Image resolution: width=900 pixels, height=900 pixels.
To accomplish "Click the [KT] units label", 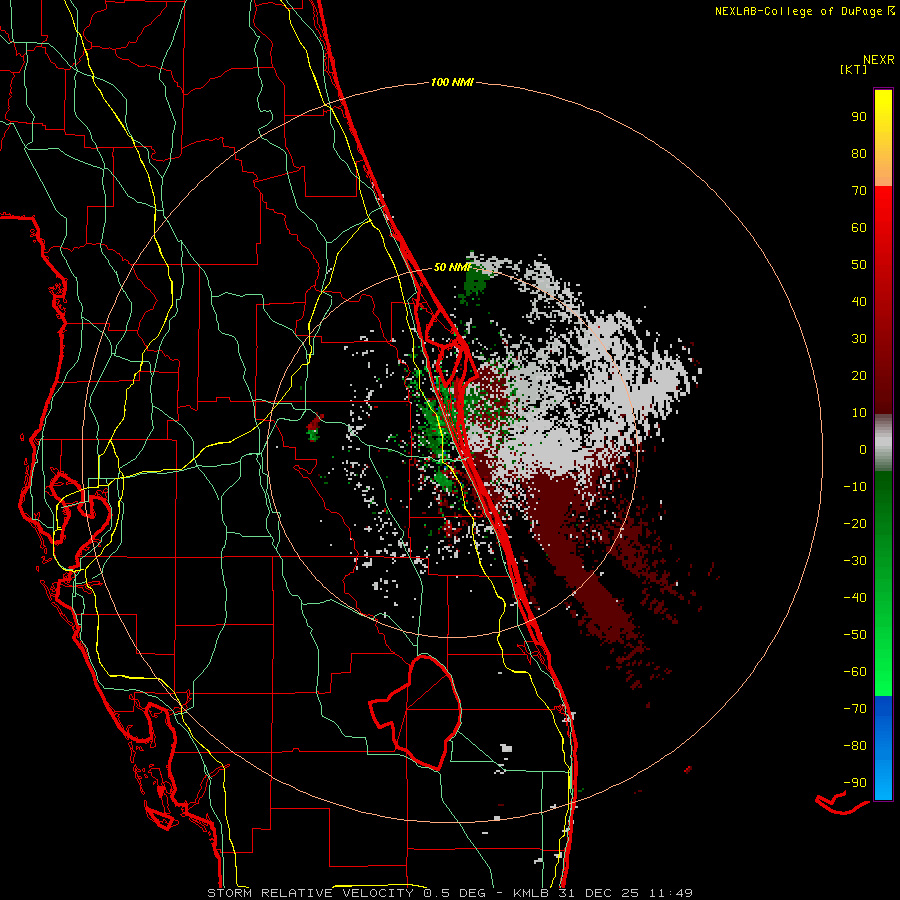I will coord(854,69).
